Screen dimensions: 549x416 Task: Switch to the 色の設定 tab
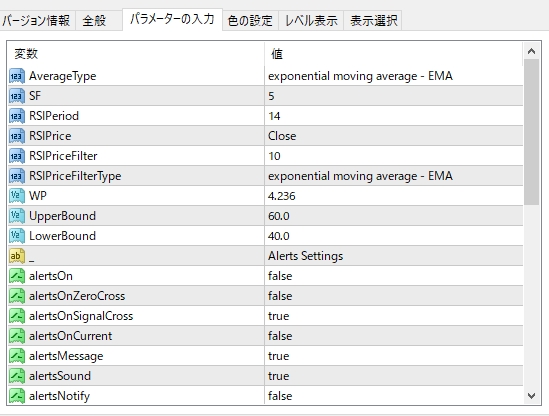[x=250, y=21]
